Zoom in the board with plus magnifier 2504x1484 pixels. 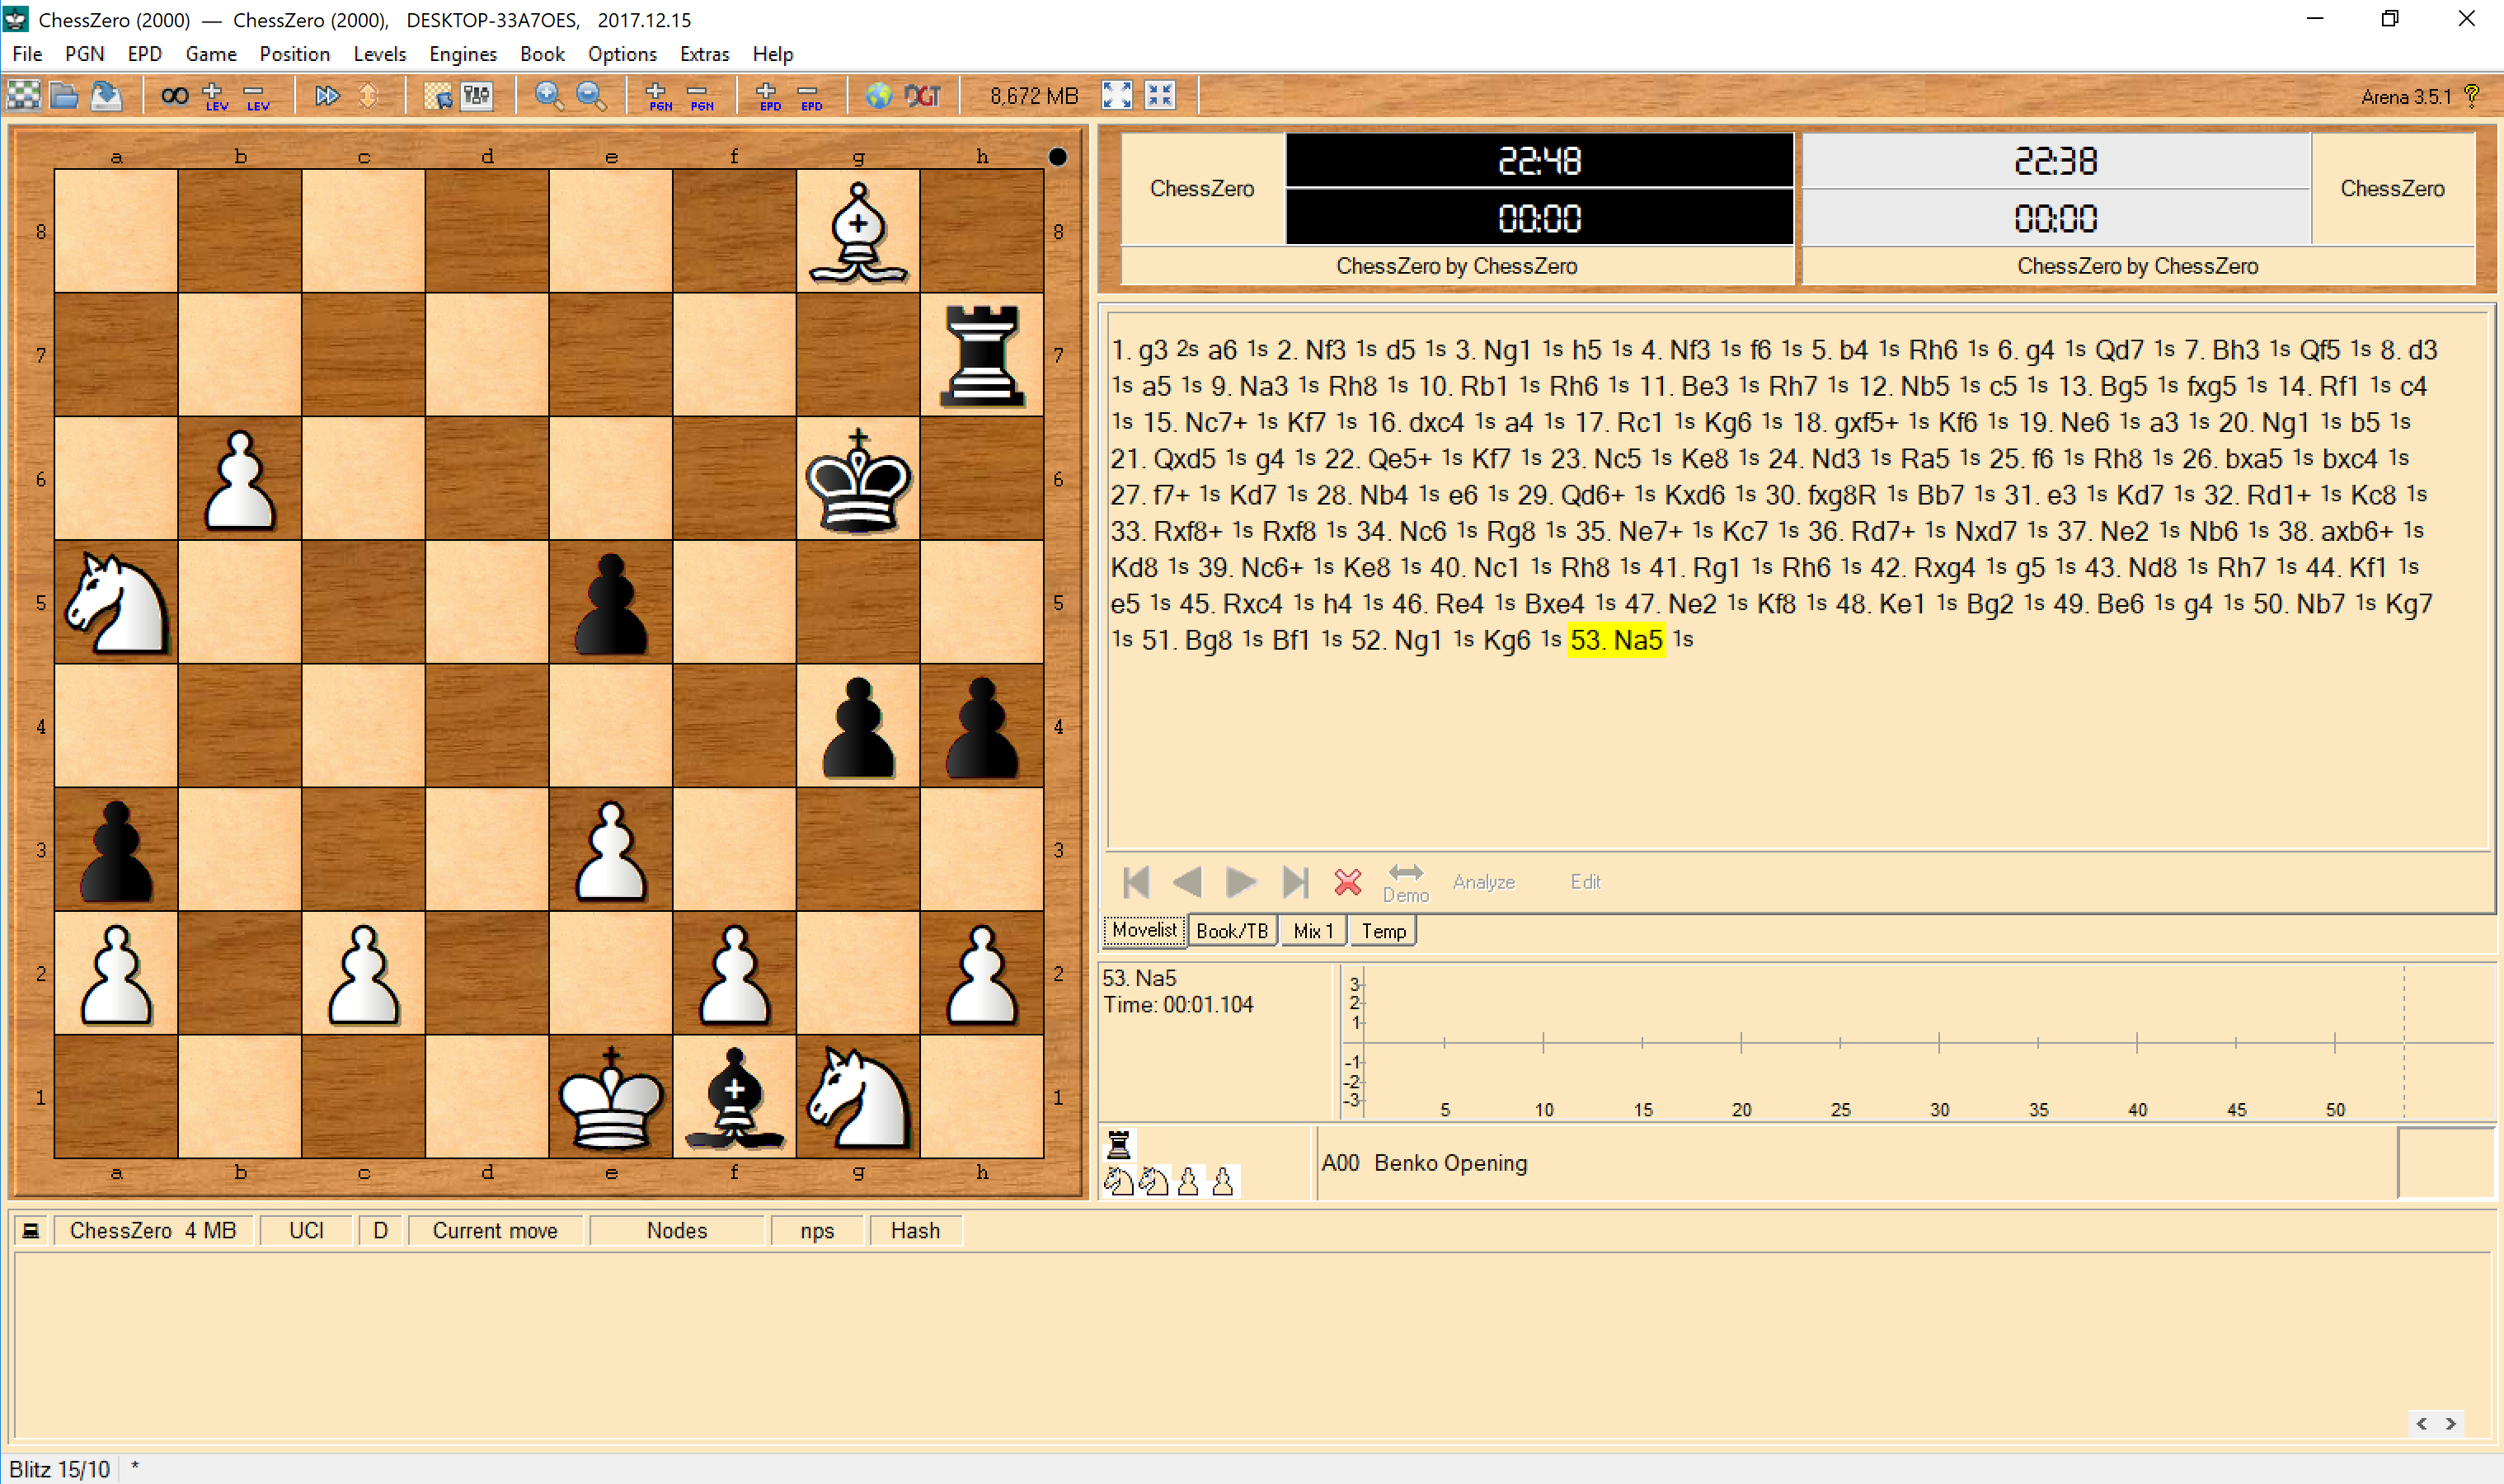pos(548,96)
